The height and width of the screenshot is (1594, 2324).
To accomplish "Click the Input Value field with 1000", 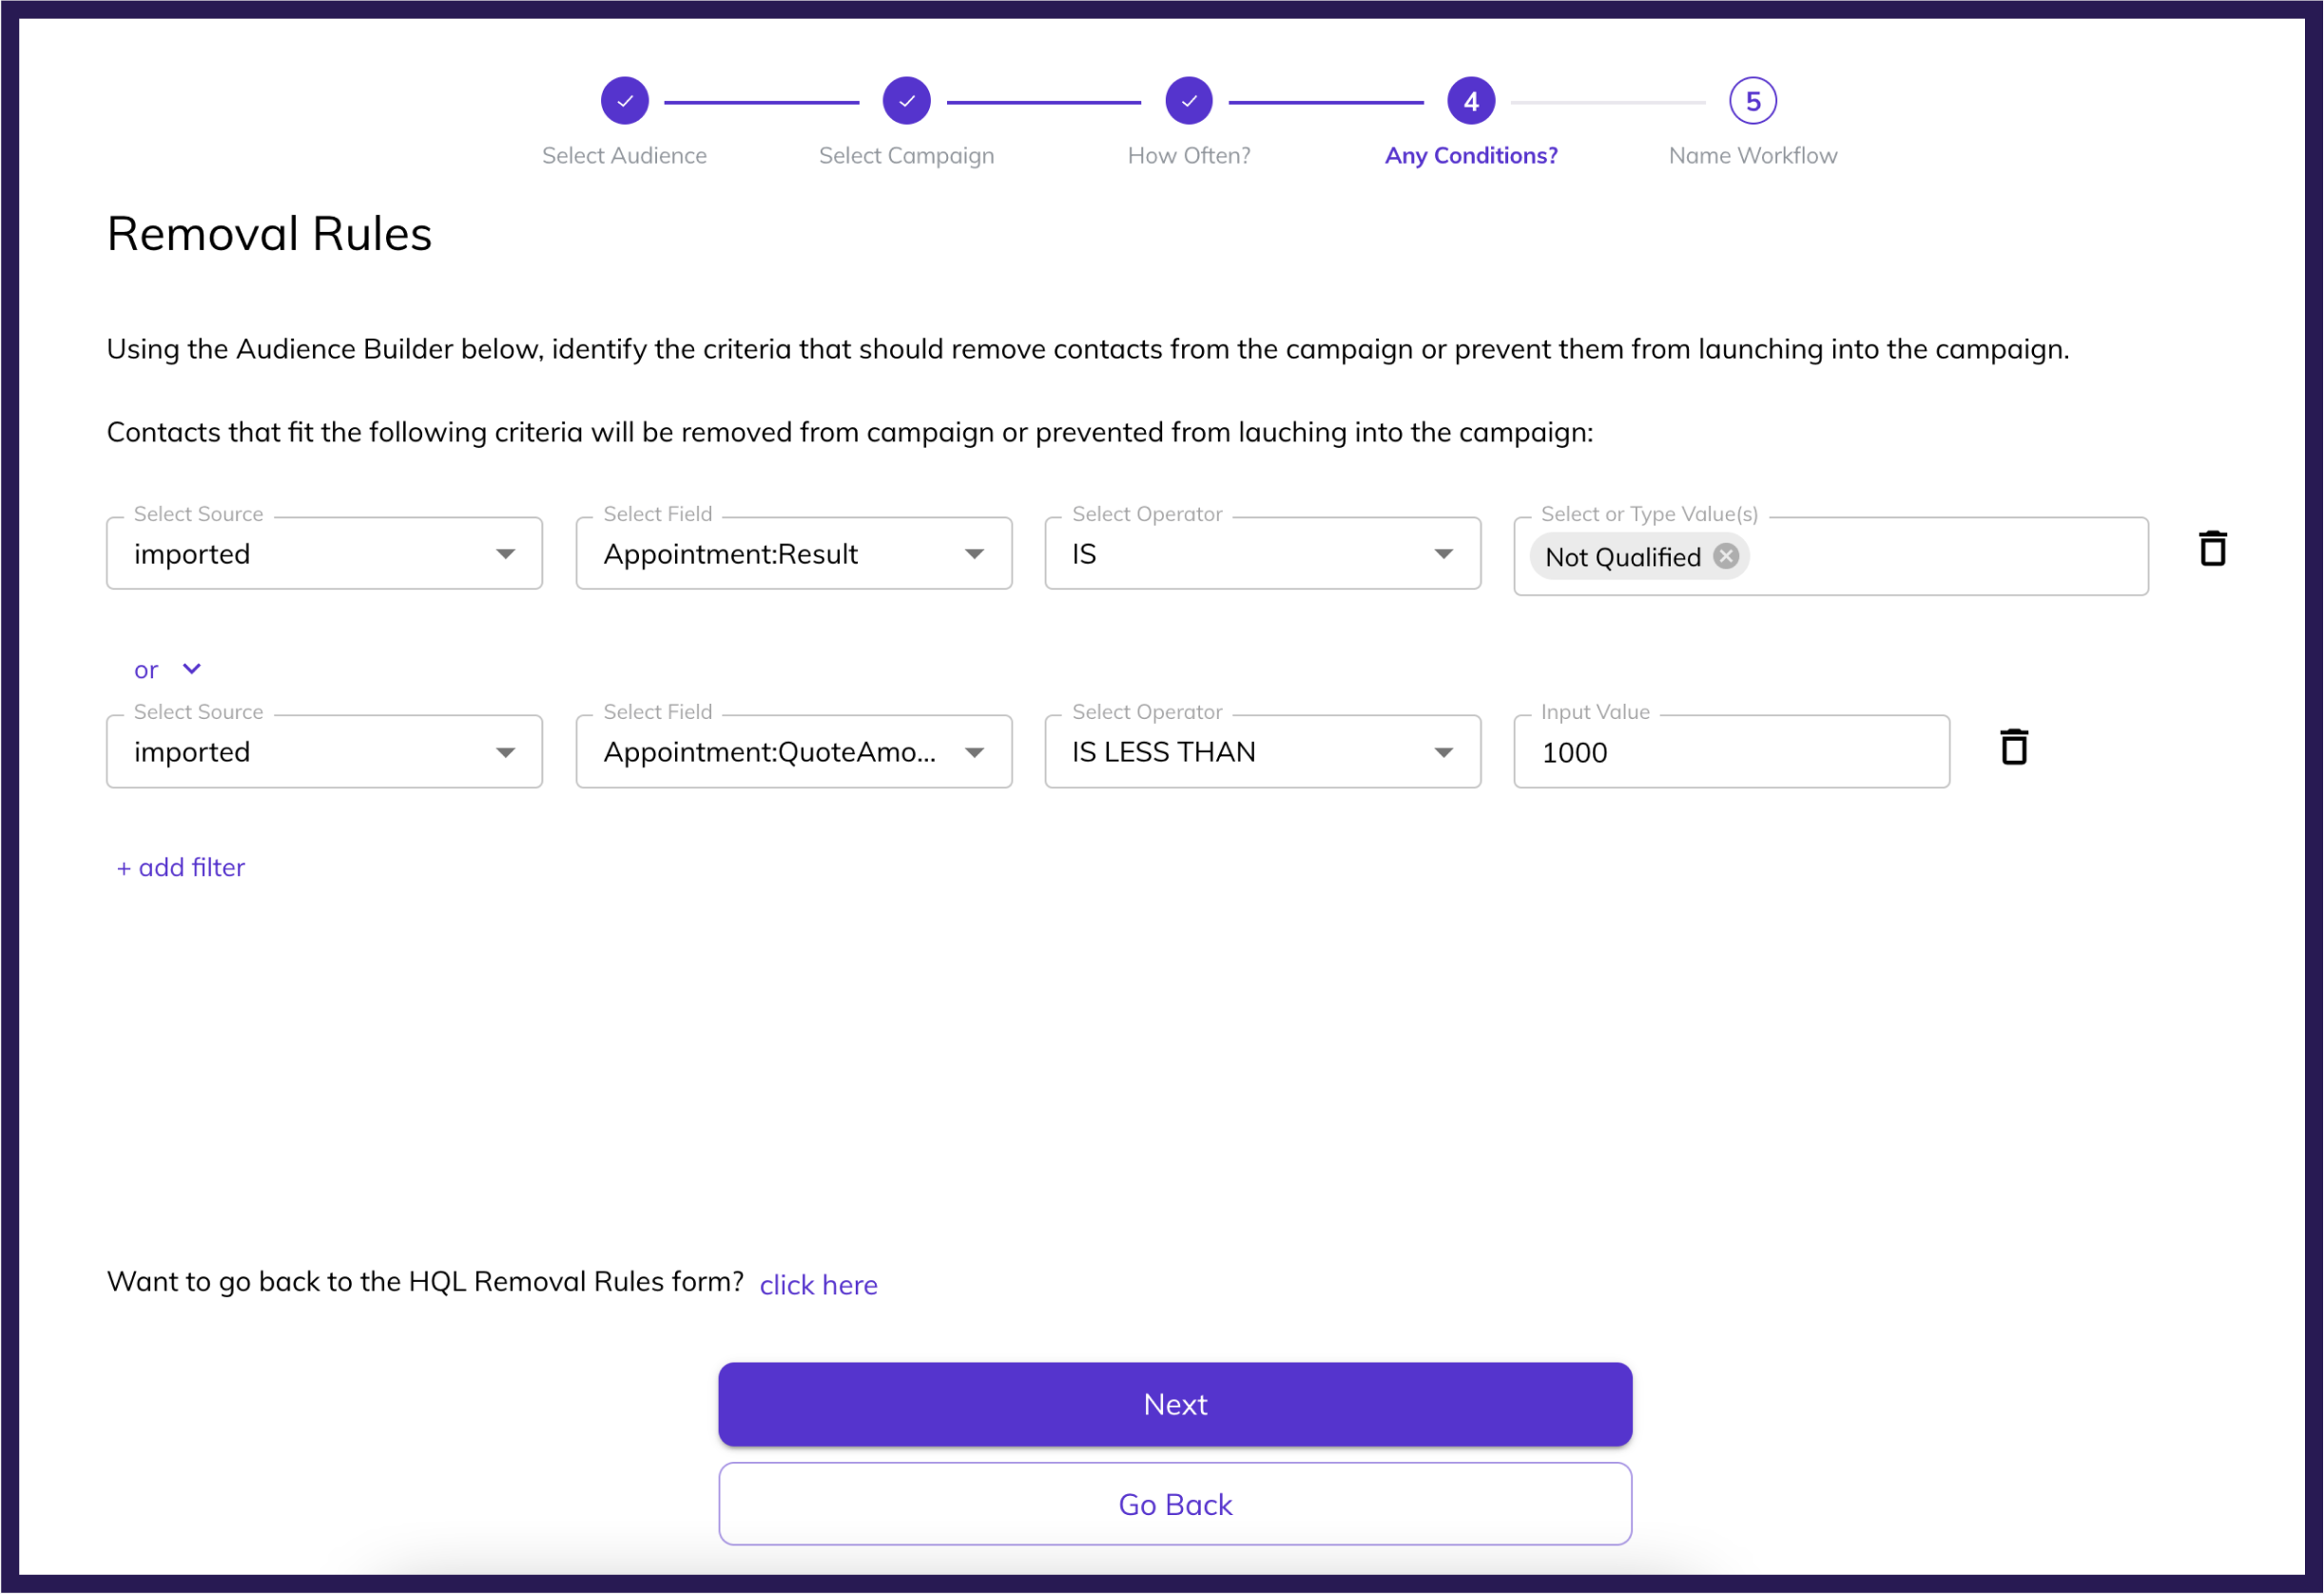I will click(1730, 753).
